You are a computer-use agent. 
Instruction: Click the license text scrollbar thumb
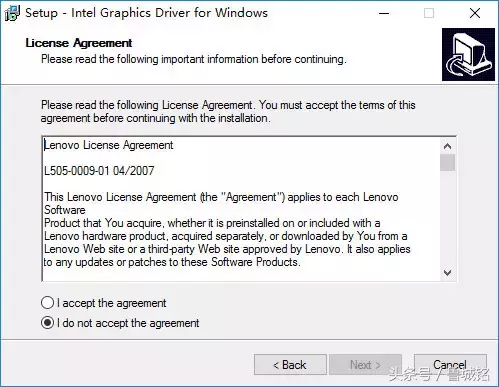pos(448,162)
